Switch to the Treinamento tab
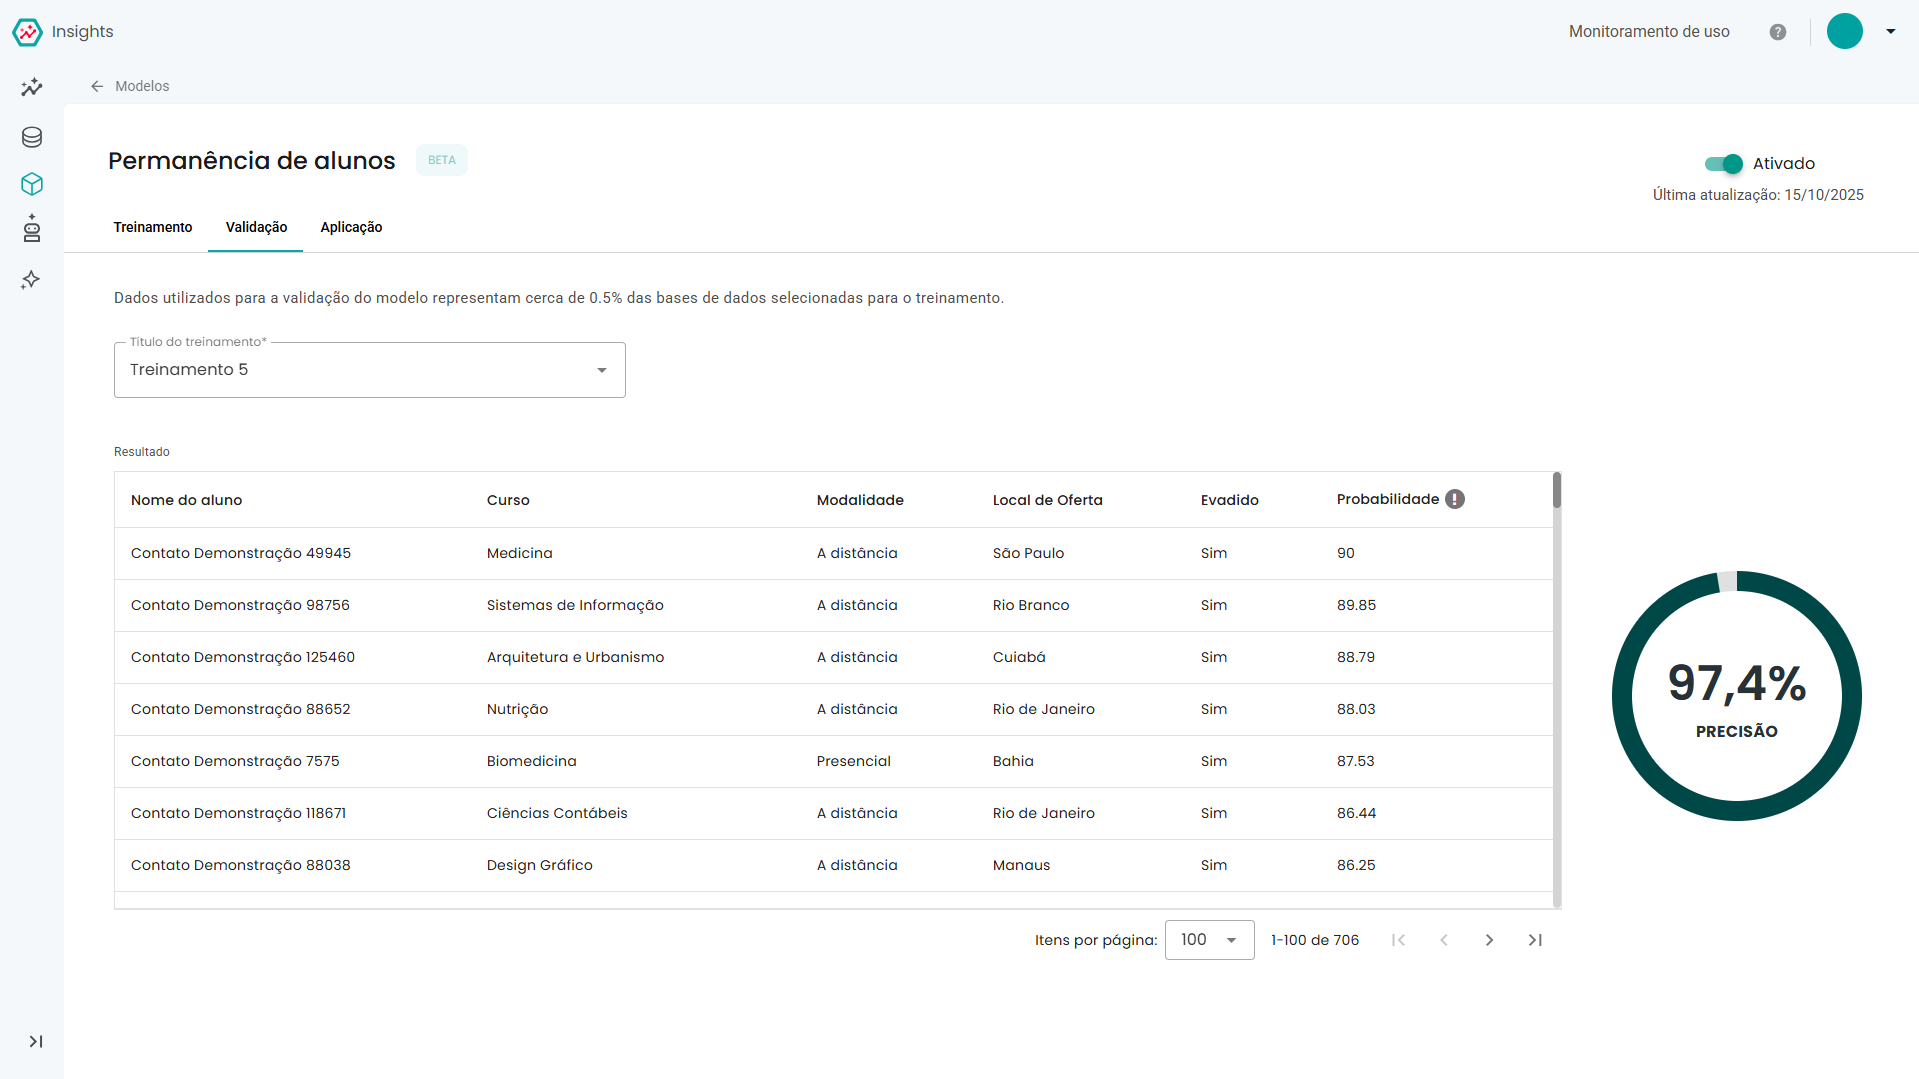 pyautogui.click(x=153, y=228)
